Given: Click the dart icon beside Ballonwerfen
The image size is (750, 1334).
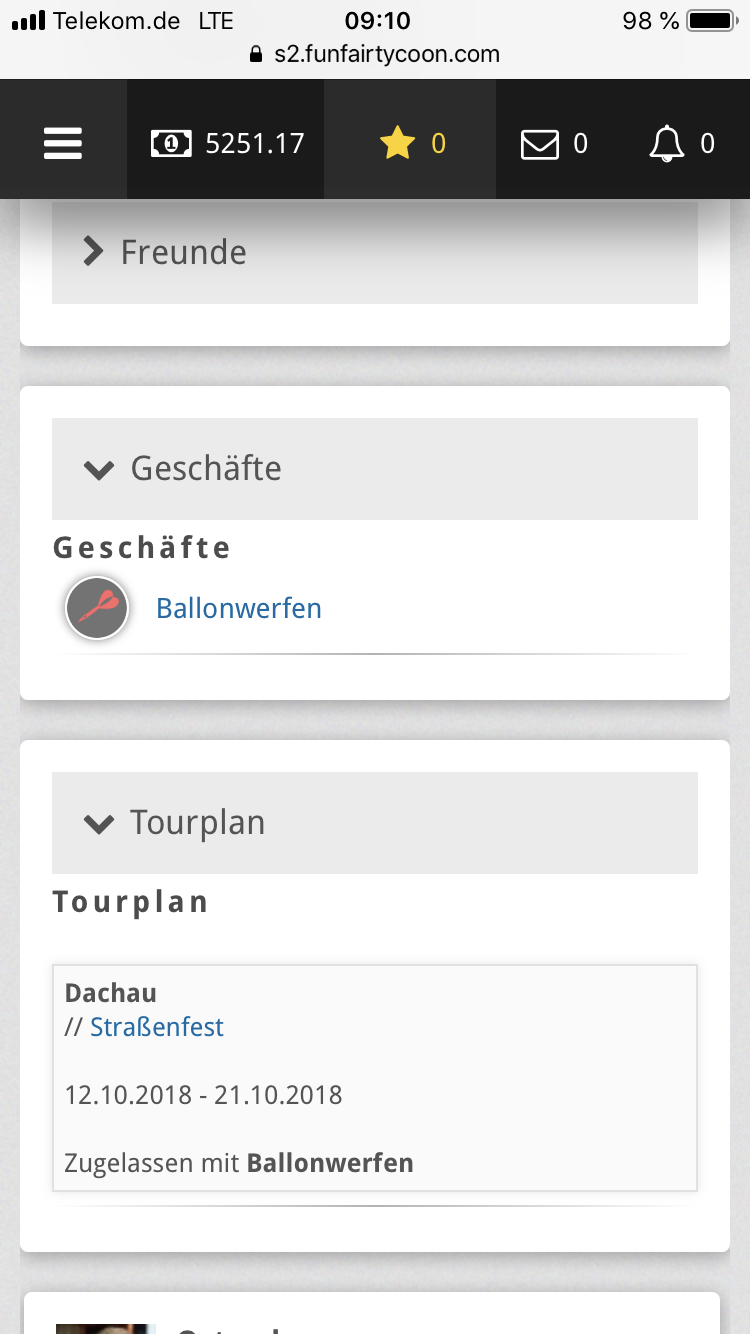Looking at the screenshot, I should click(97, 608).
